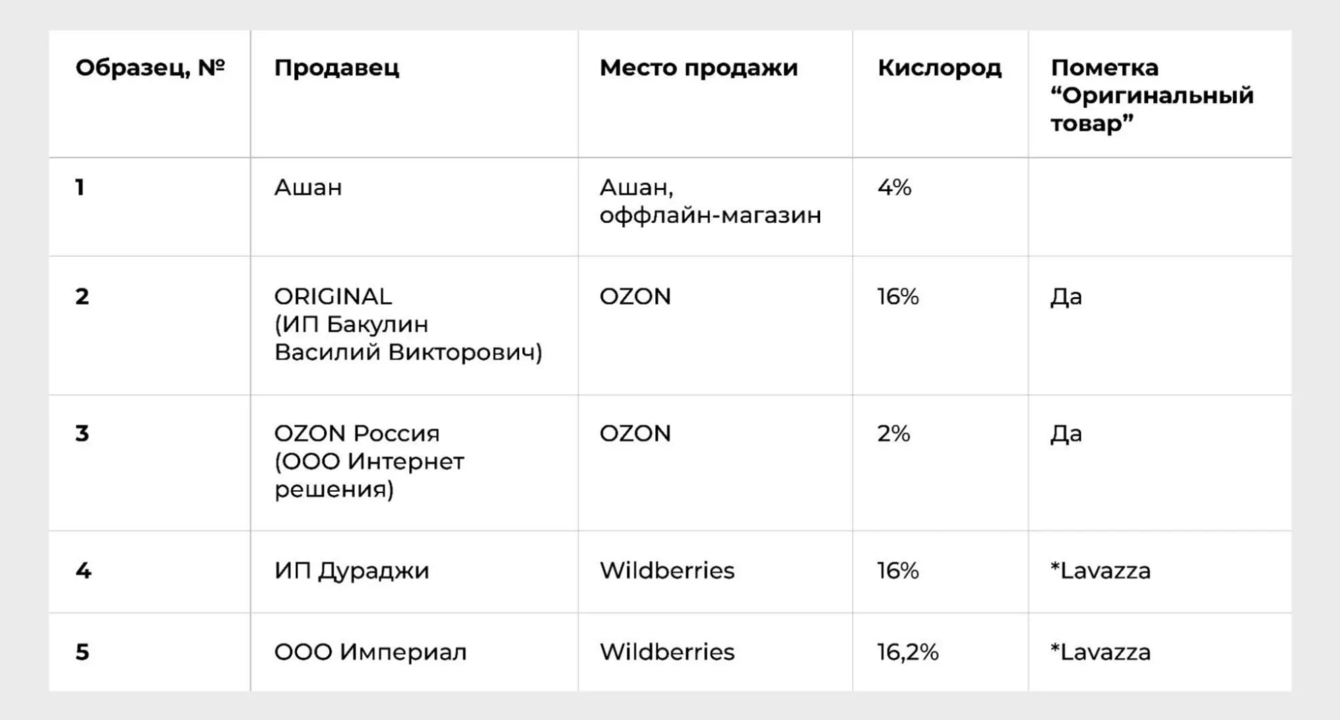Viewport: 1340px width, 720px height.
Task: Select the "OZON Россия (ООО Интернет решения)" cell
Action: click(369, 462)
